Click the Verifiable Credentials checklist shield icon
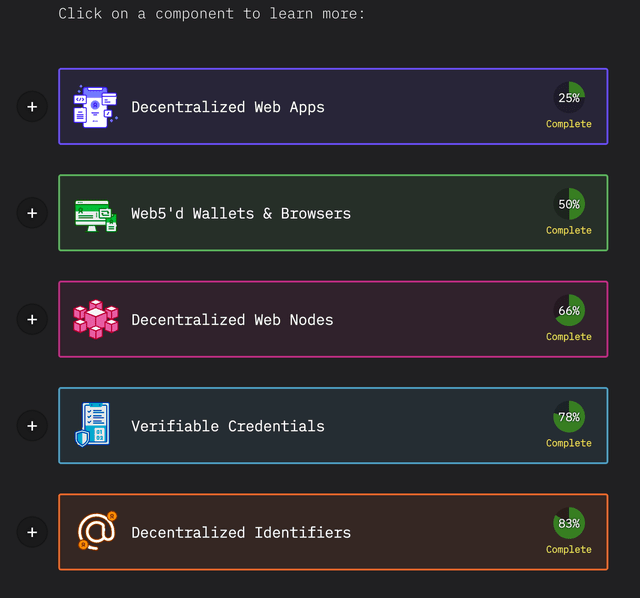Image resolution: width=640 pixels, height=598 pixels. (93, 425)
